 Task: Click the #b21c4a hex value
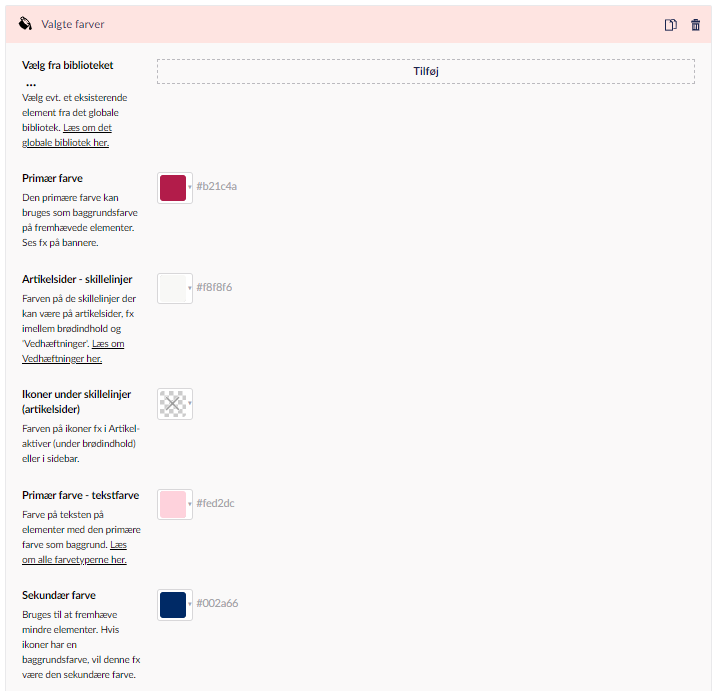point(216,187)
